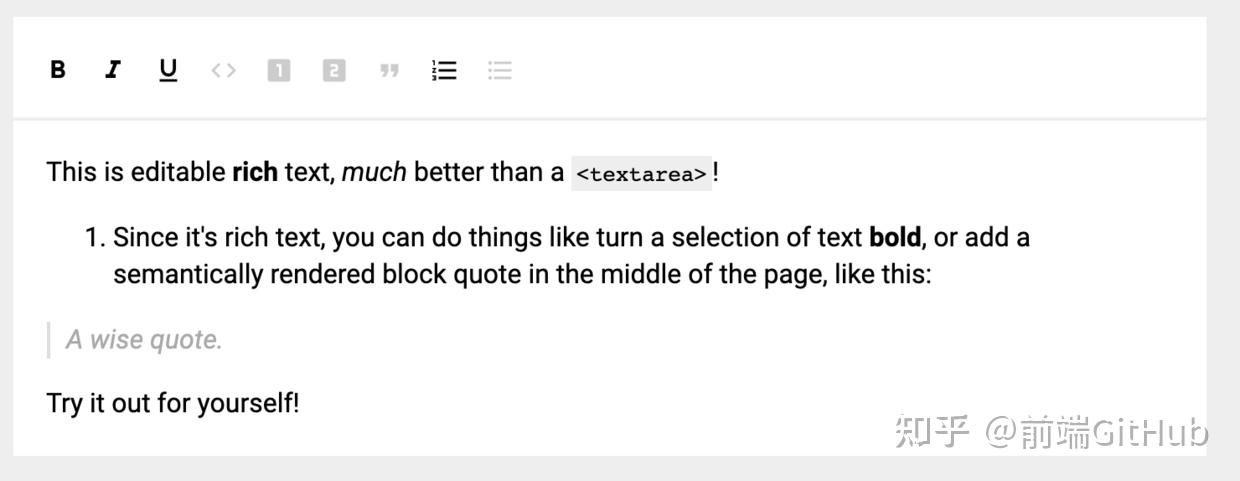Toggle the numbered list icon
This screenshot has height=481, width=1240.
[444, 70]
